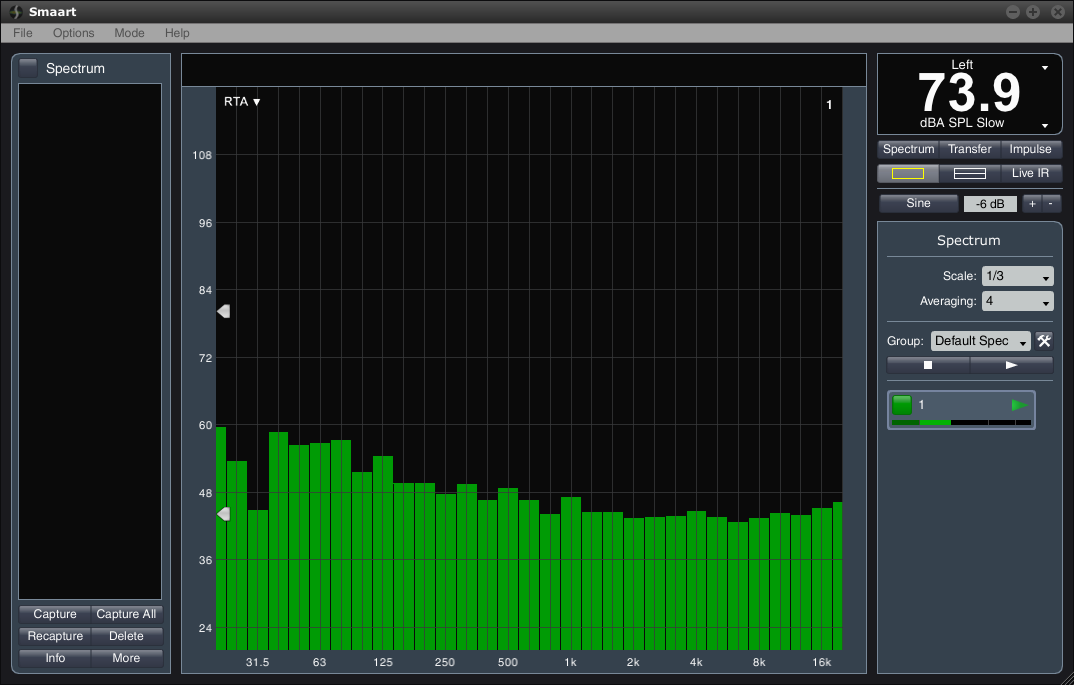
Task: Toggle the Live IR button
Action: [1030, 173]
